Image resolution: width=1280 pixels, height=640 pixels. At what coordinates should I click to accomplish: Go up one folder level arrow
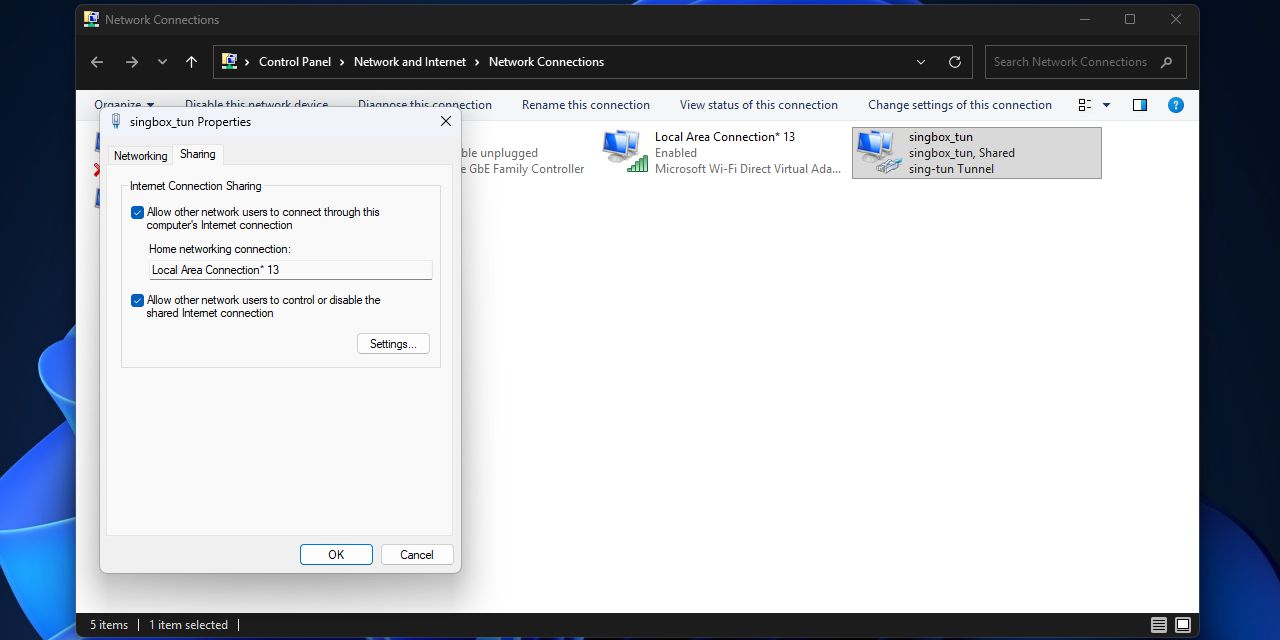191,62
